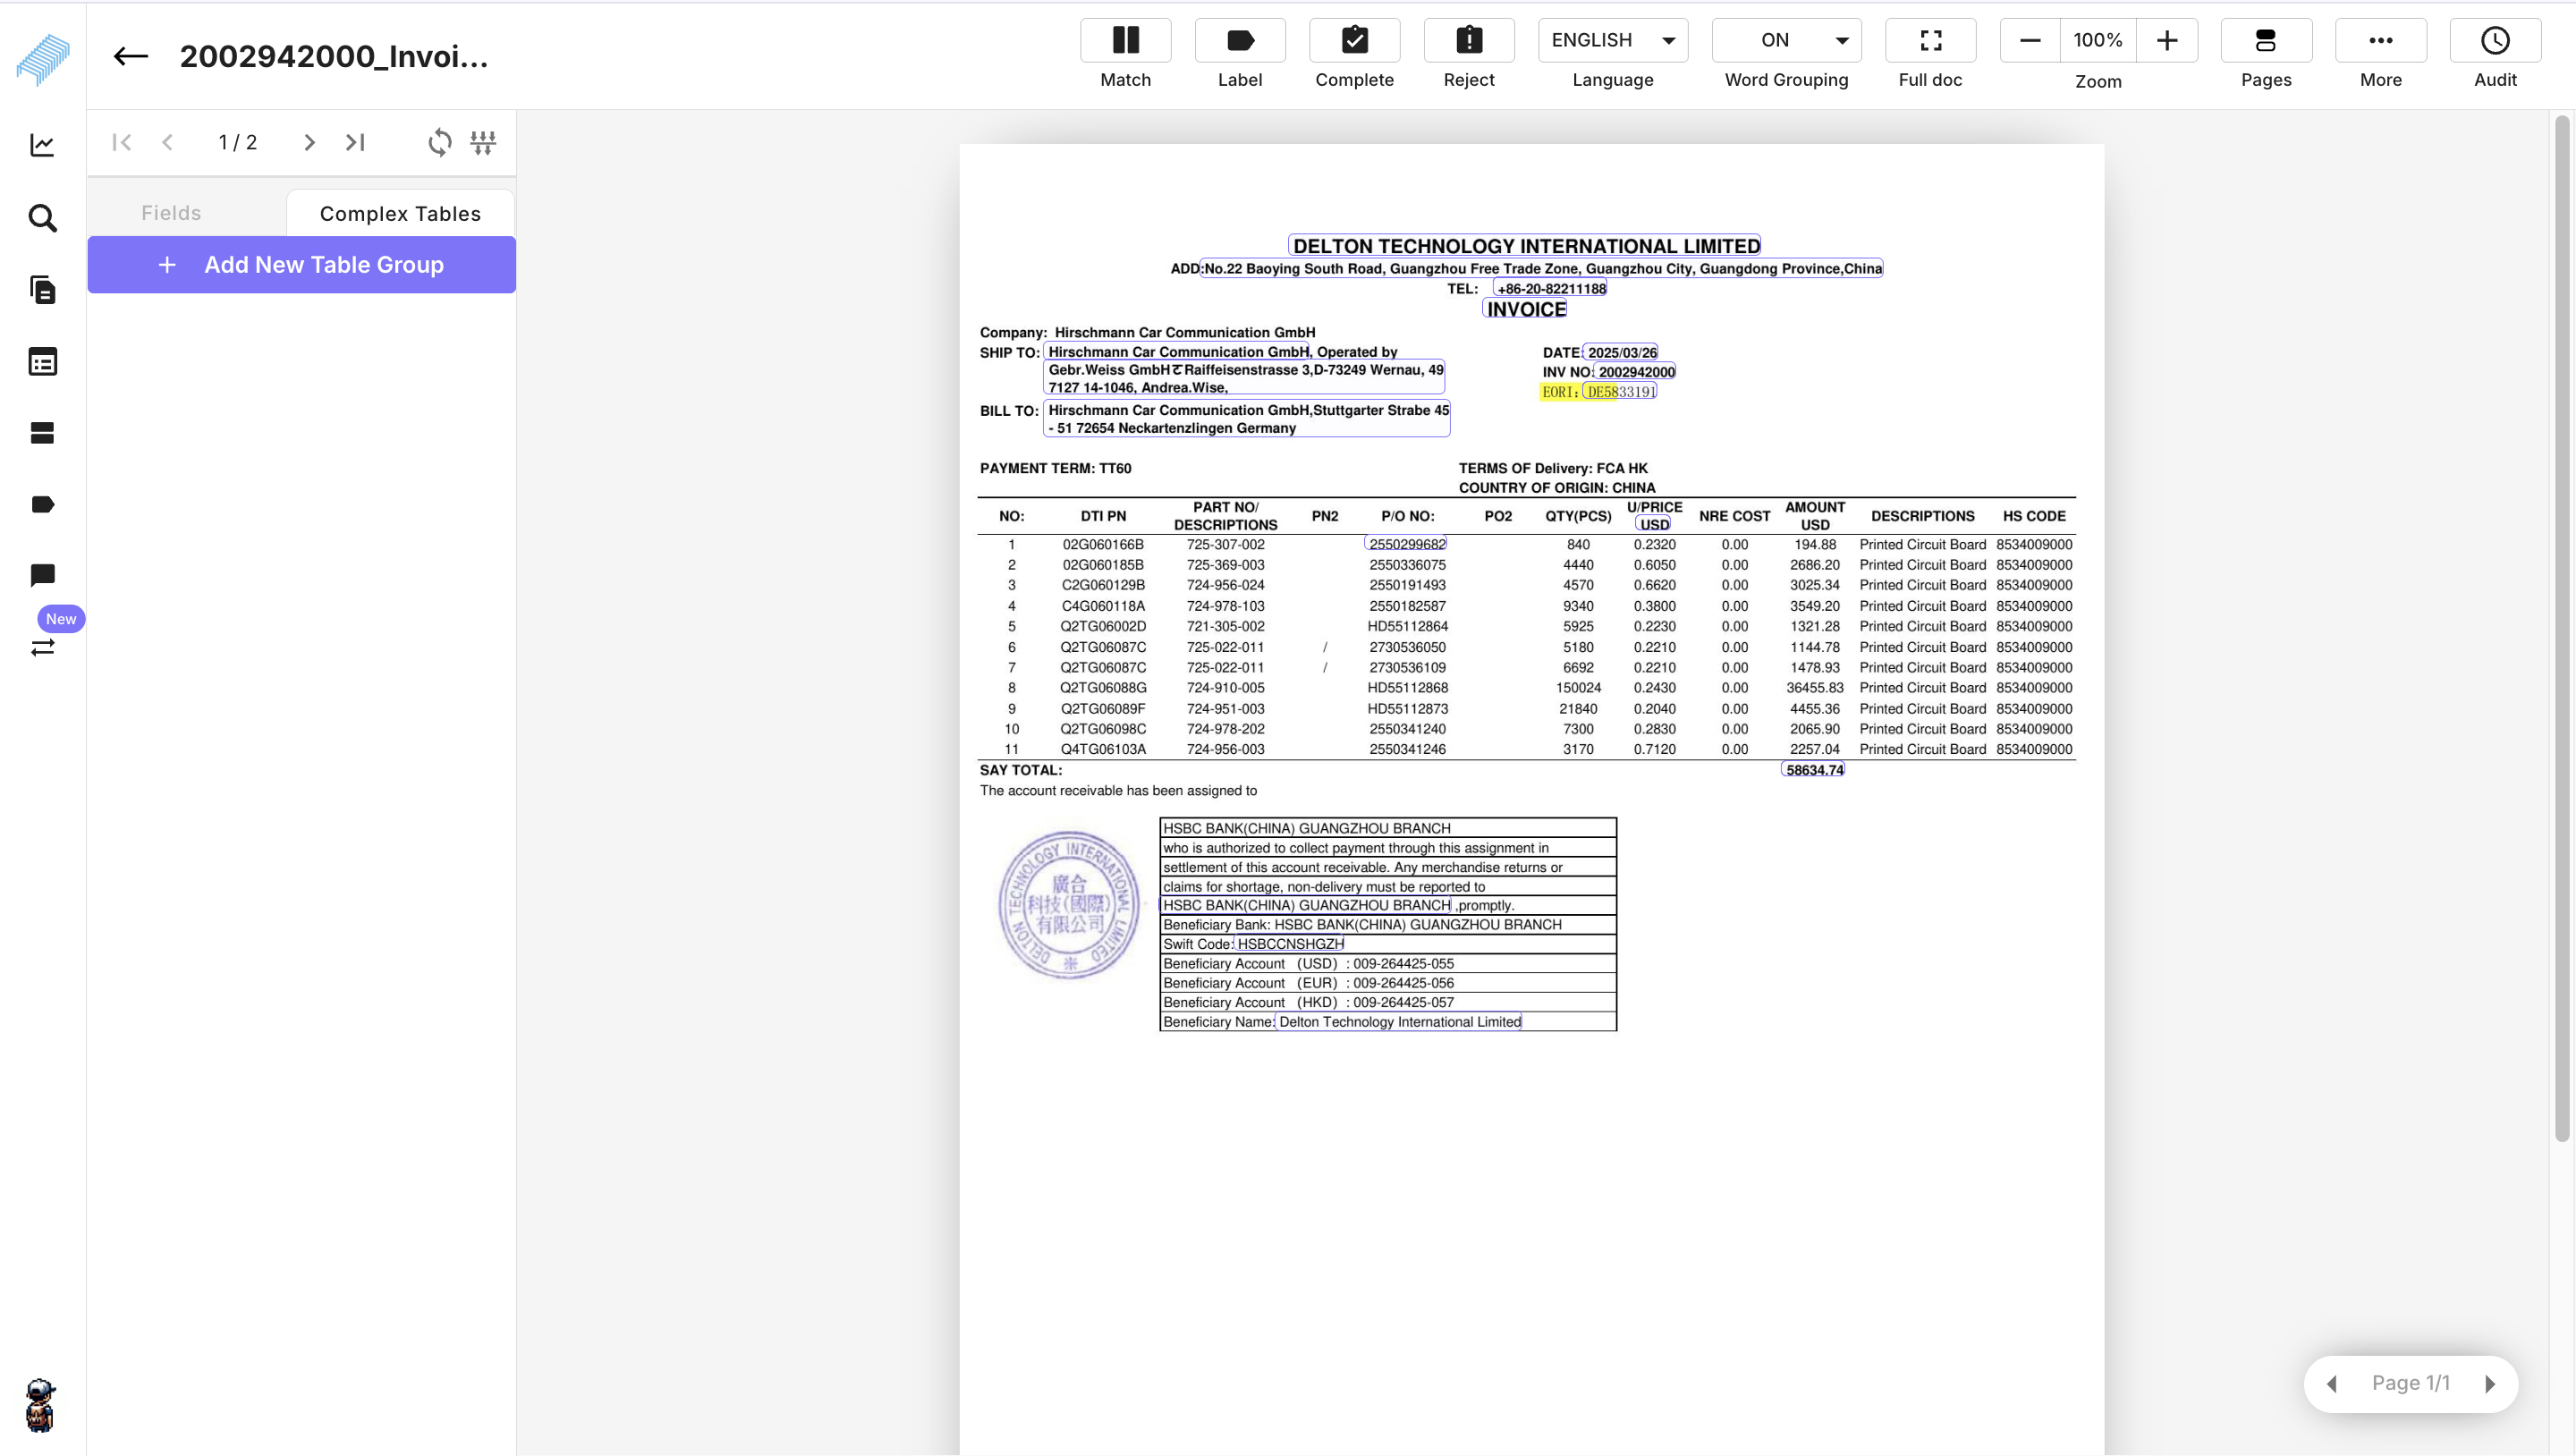
Task: Open Audit history clock icon
Action: click(x=2494, y=41)
